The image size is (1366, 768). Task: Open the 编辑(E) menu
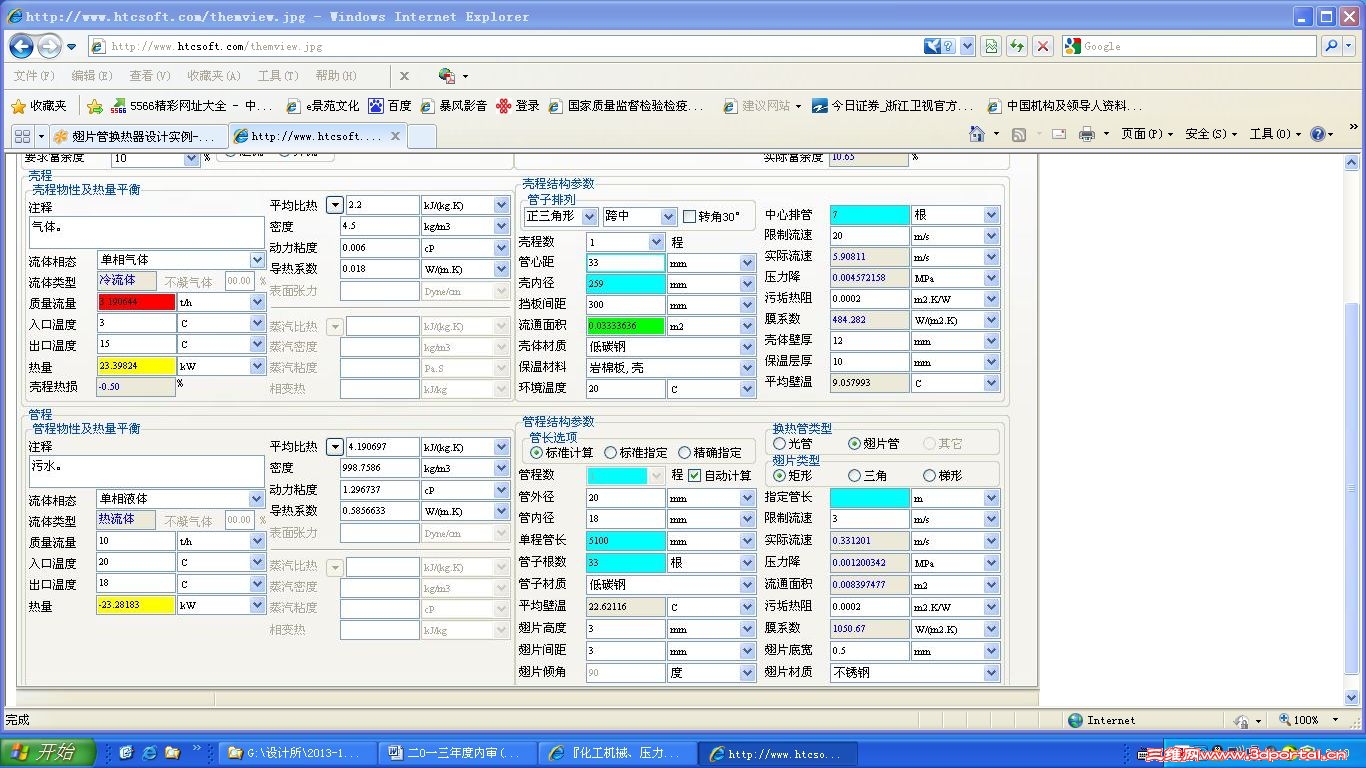pyautogui.click(x=92, y=76)
